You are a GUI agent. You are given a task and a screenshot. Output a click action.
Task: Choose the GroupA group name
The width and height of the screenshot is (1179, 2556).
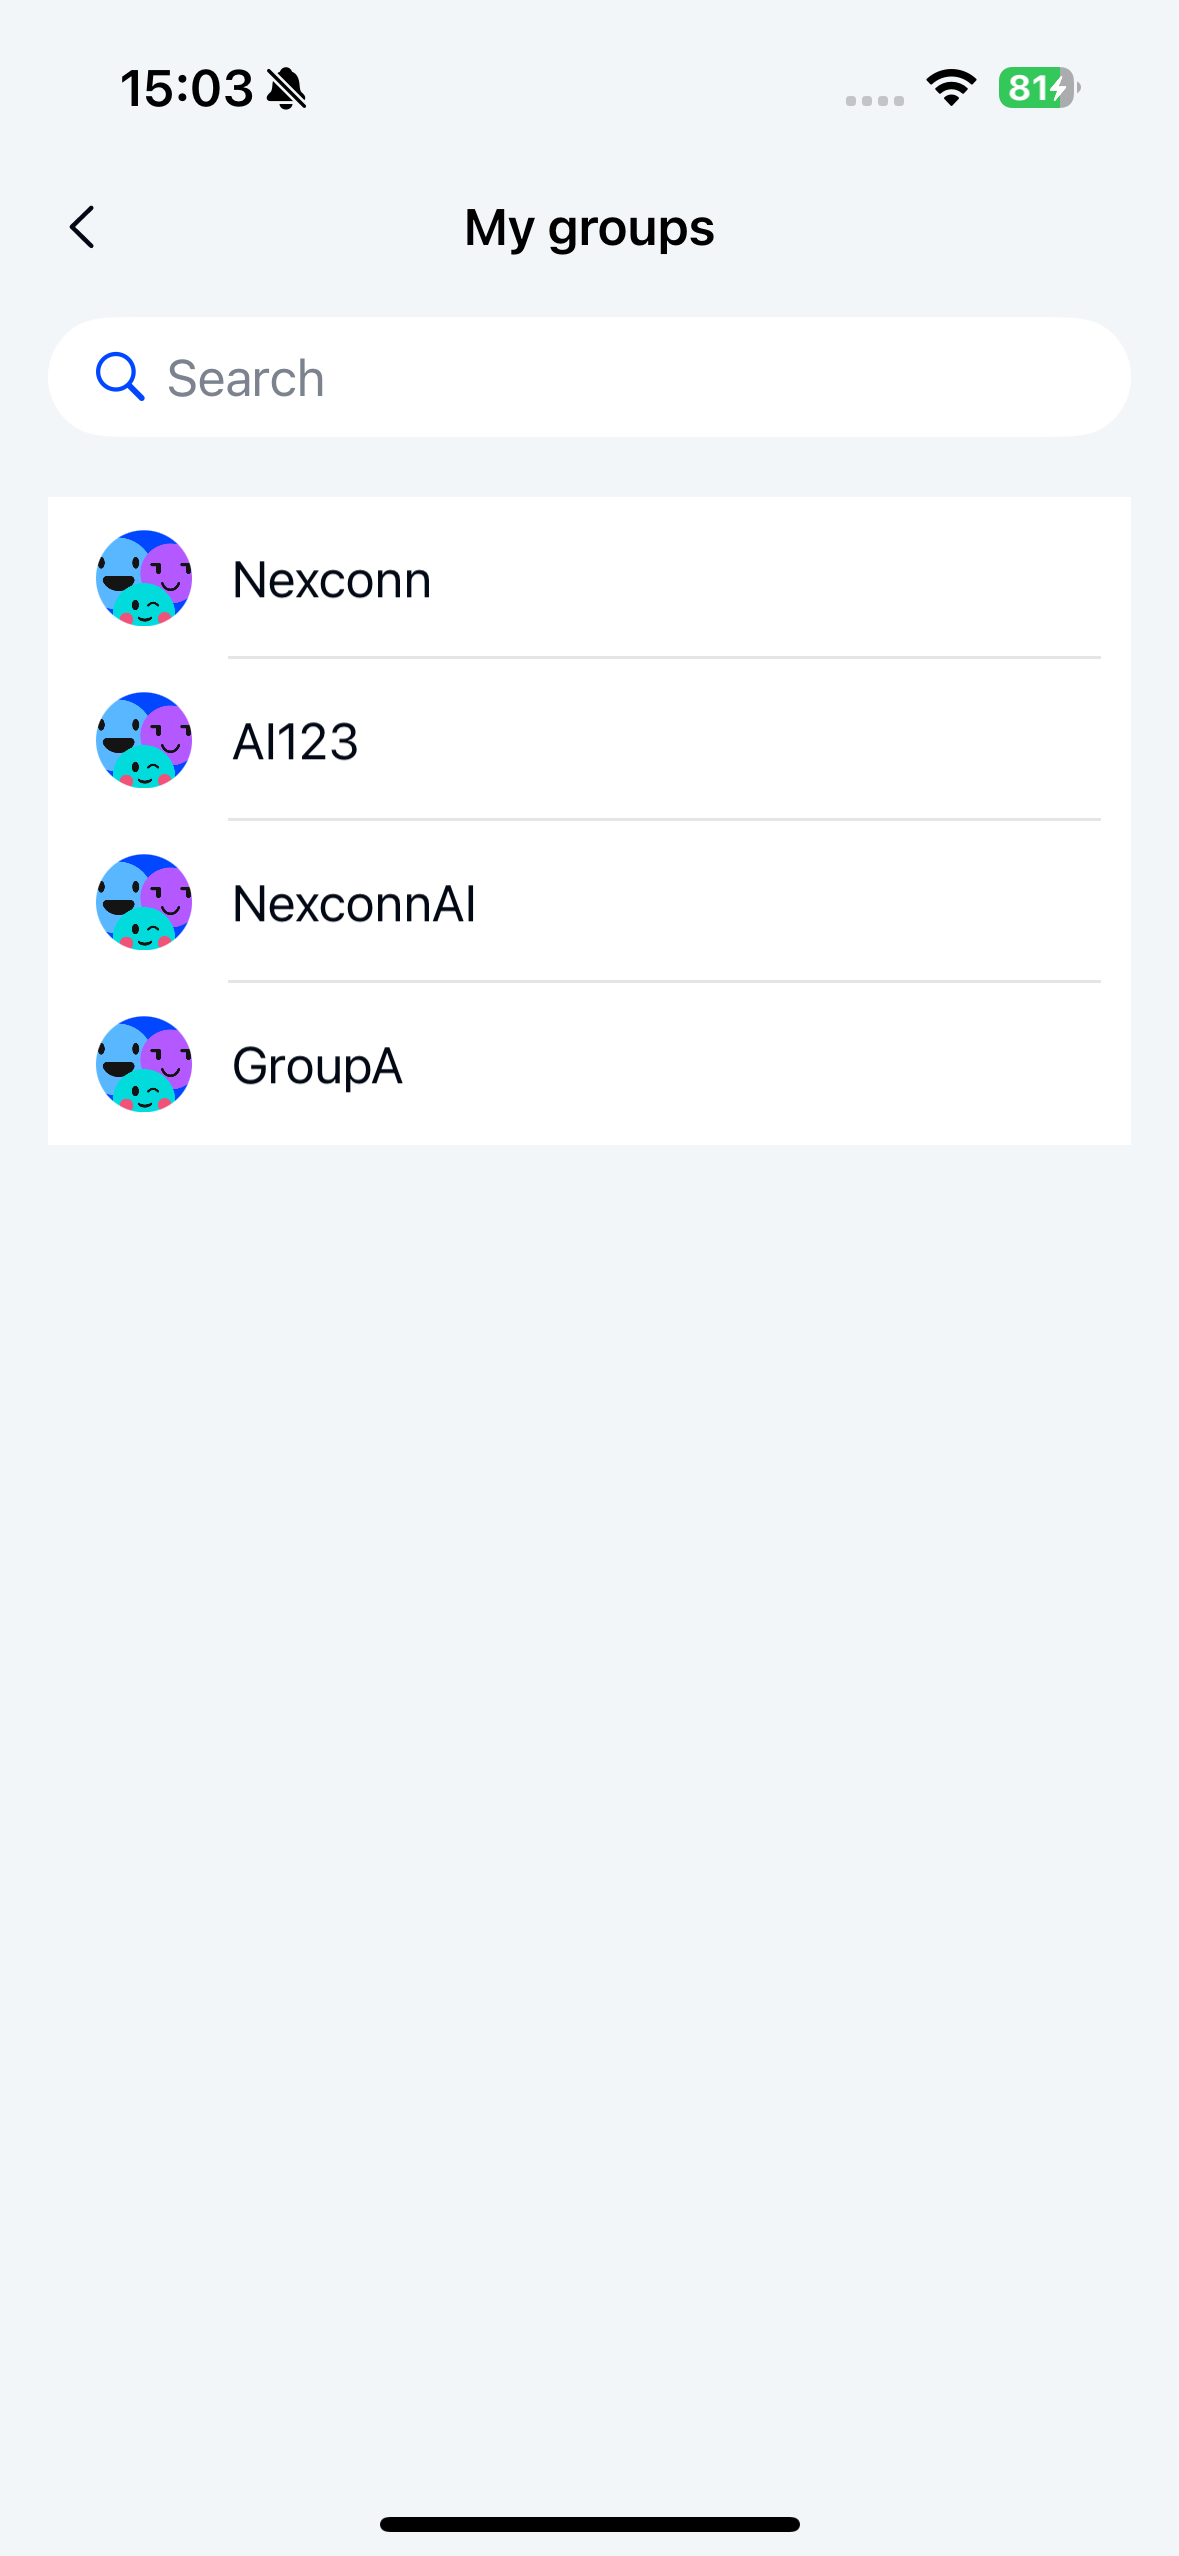coord(317,1066)
